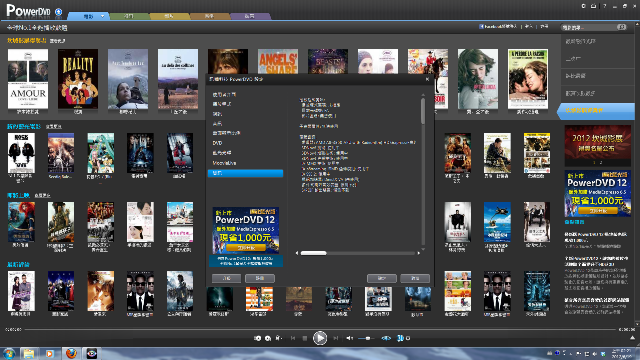Click the PowerDVD taskbar icon
The image size is (640, 360).
pyautogui.click(x=91, y=353)
